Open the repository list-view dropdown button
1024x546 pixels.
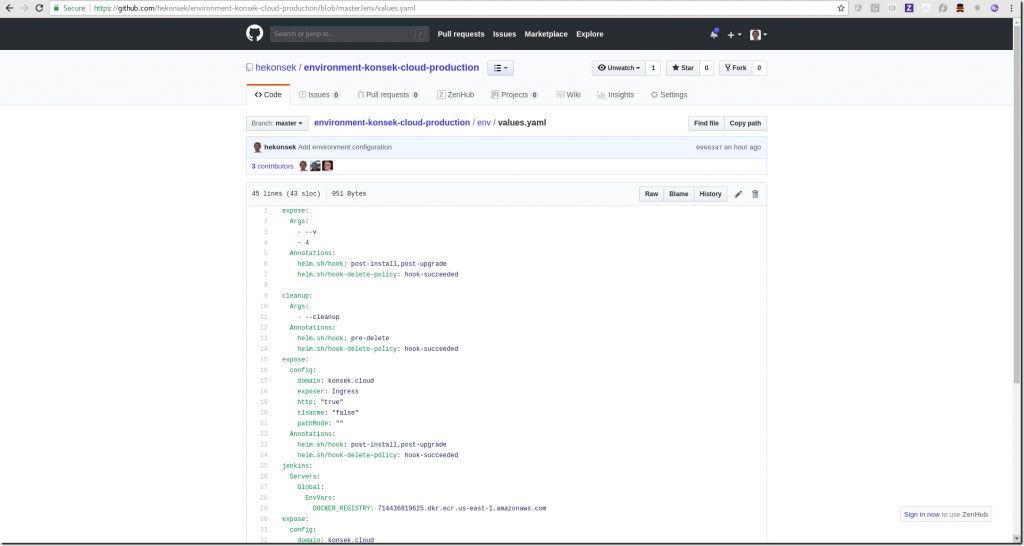pos(500,68)
